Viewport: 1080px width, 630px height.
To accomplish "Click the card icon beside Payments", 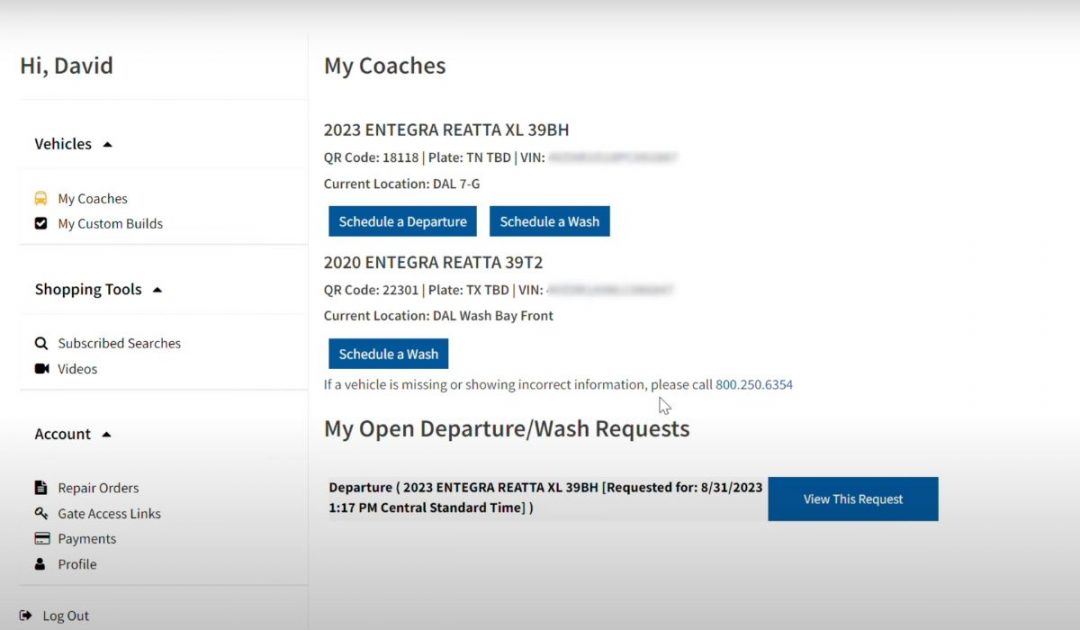I will click(41, 538).
